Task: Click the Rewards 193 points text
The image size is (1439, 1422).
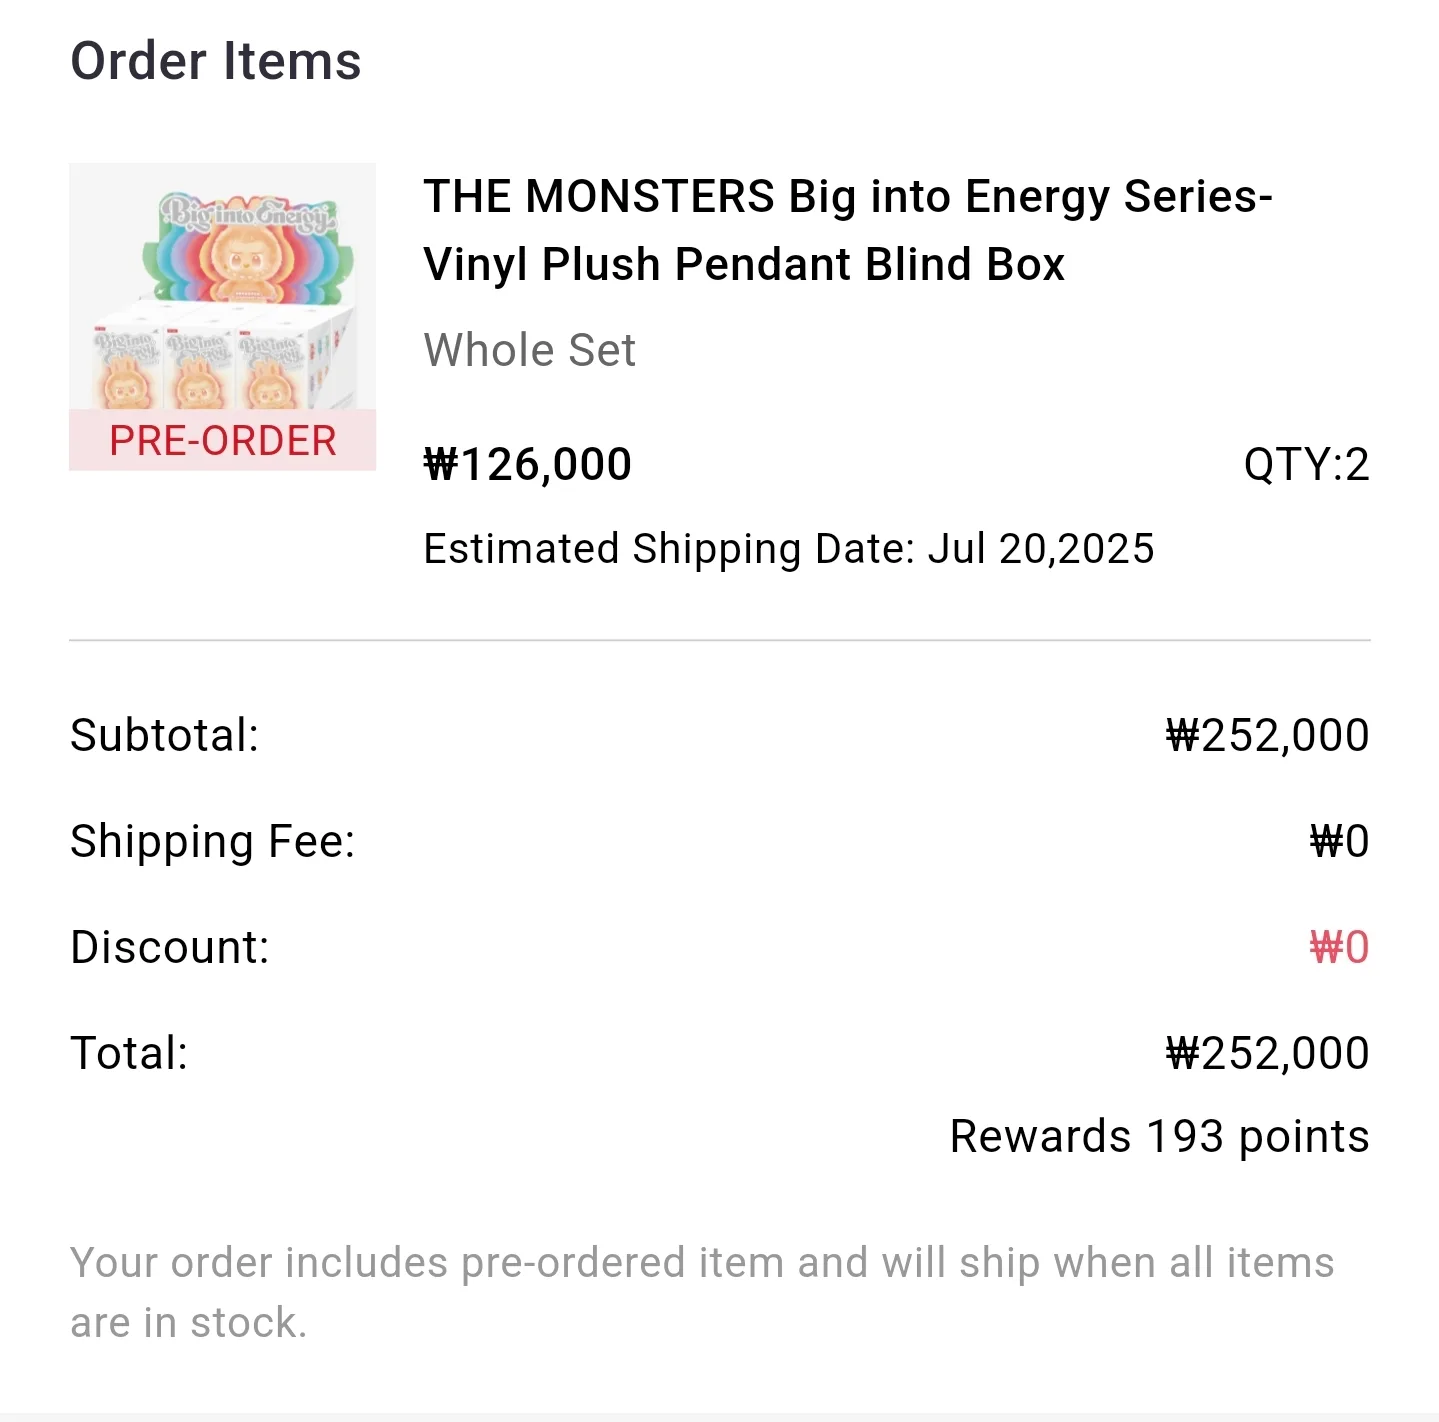Action: tap(1159, 1137)
